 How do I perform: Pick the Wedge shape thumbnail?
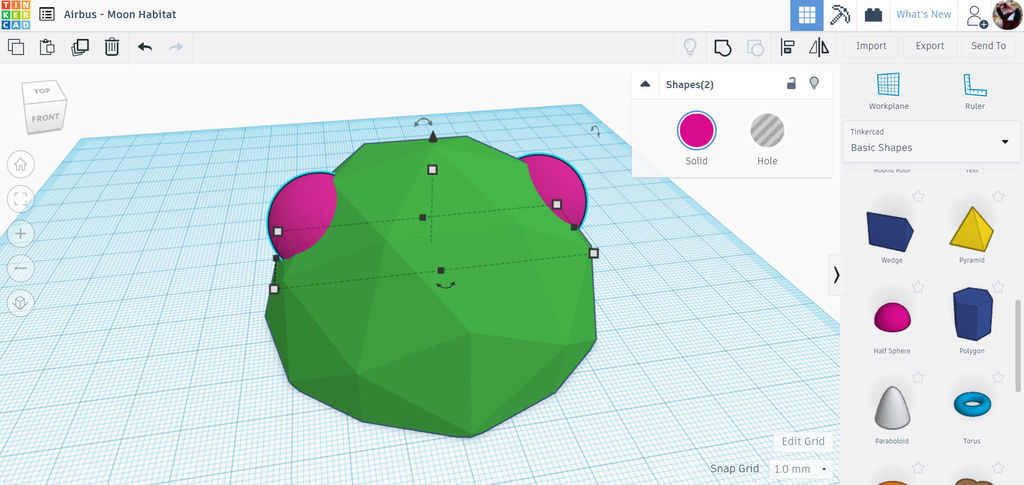(x=891, y=231)
